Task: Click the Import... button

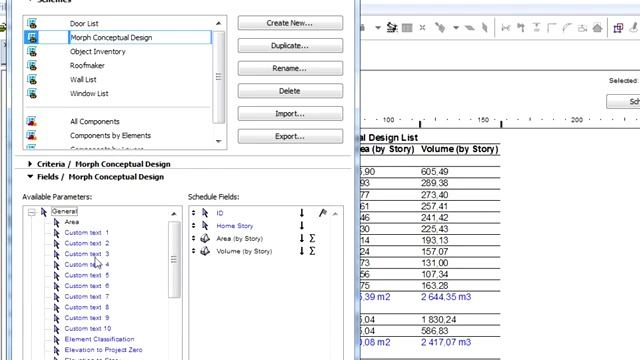Action: 290,113
